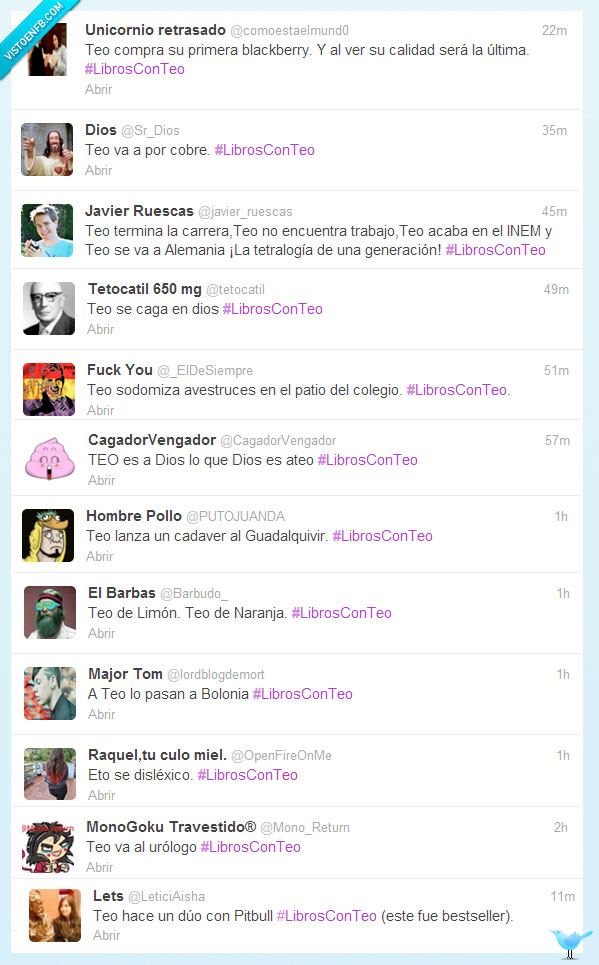Click the 22m timestamp on first tweet
The height and width of the screenshot is (965, 599).
coord(554,30)
